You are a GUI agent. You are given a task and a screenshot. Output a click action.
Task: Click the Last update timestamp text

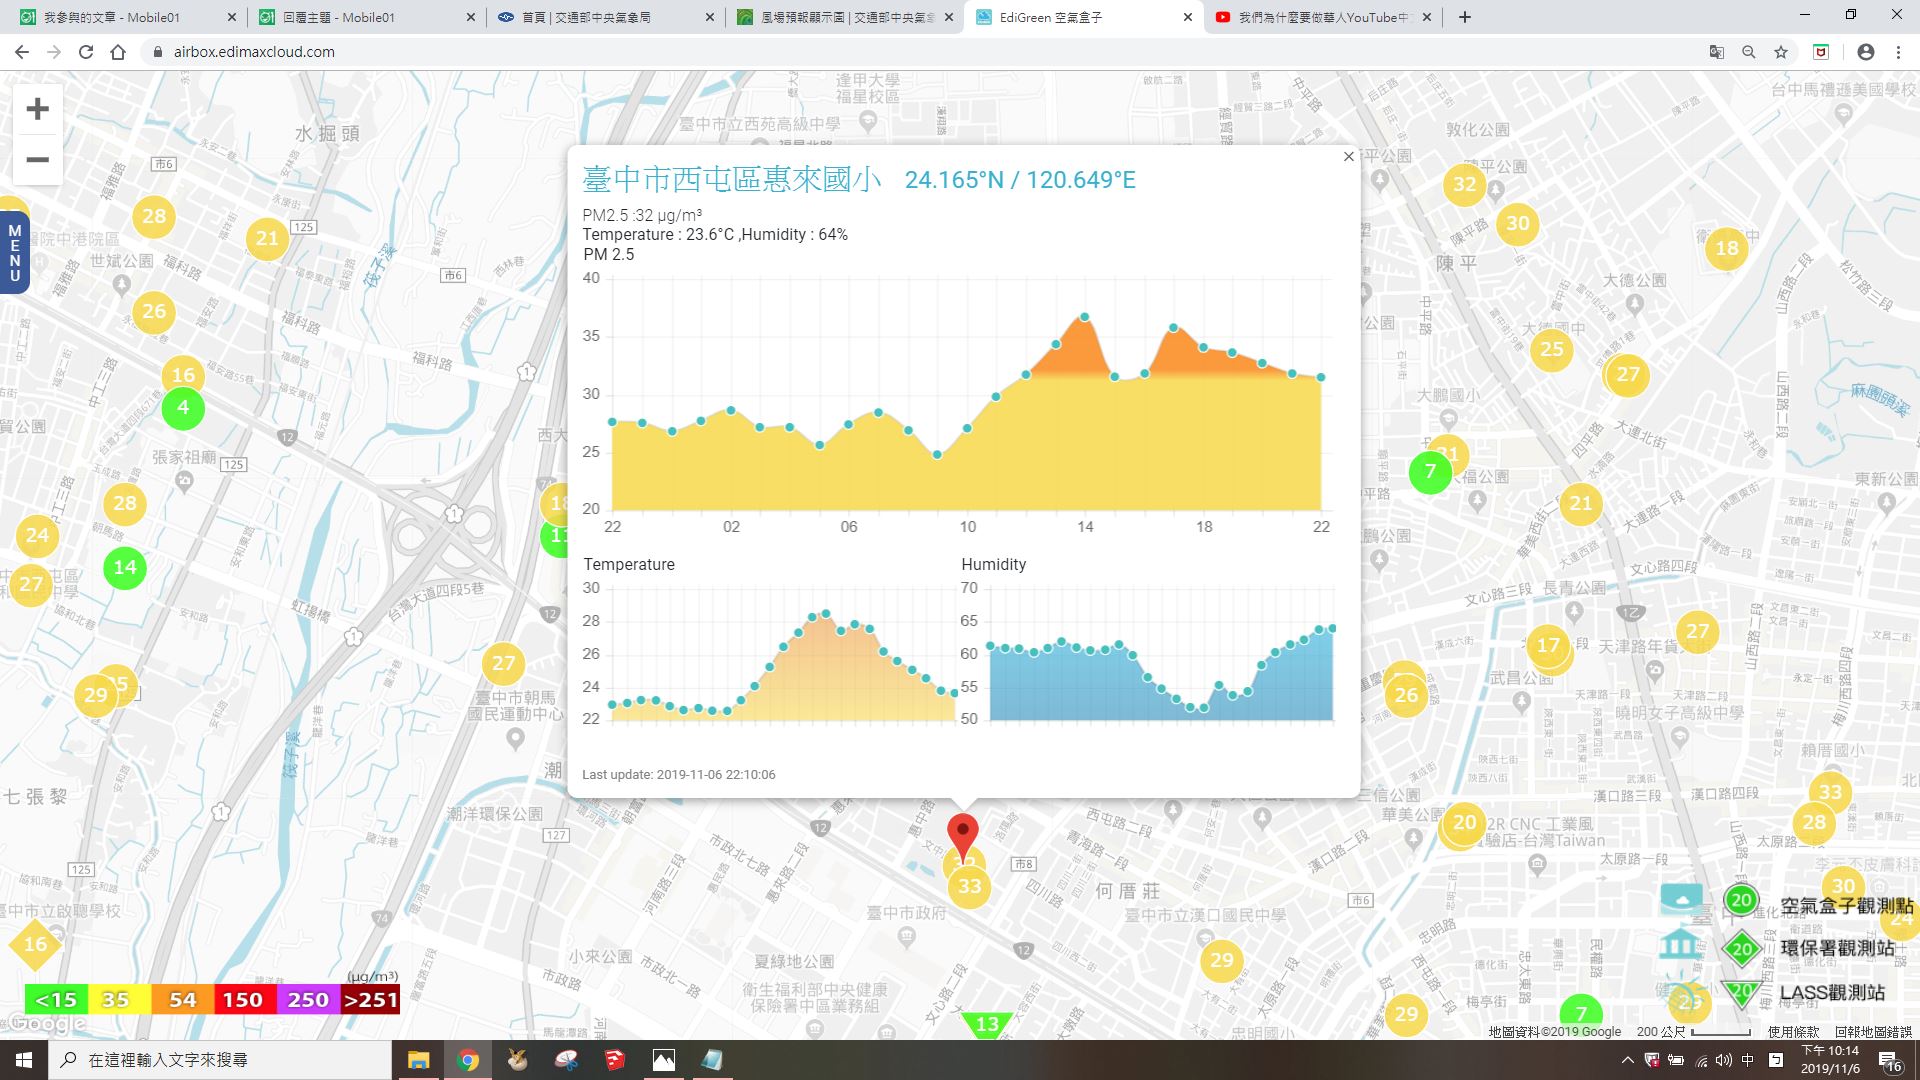(679, 775)
